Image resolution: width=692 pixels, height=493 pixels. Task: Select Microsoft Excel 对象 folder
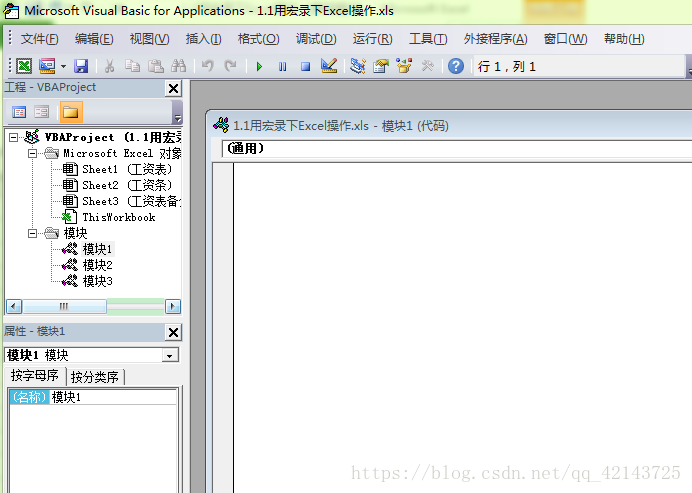[x=122, y=153]
